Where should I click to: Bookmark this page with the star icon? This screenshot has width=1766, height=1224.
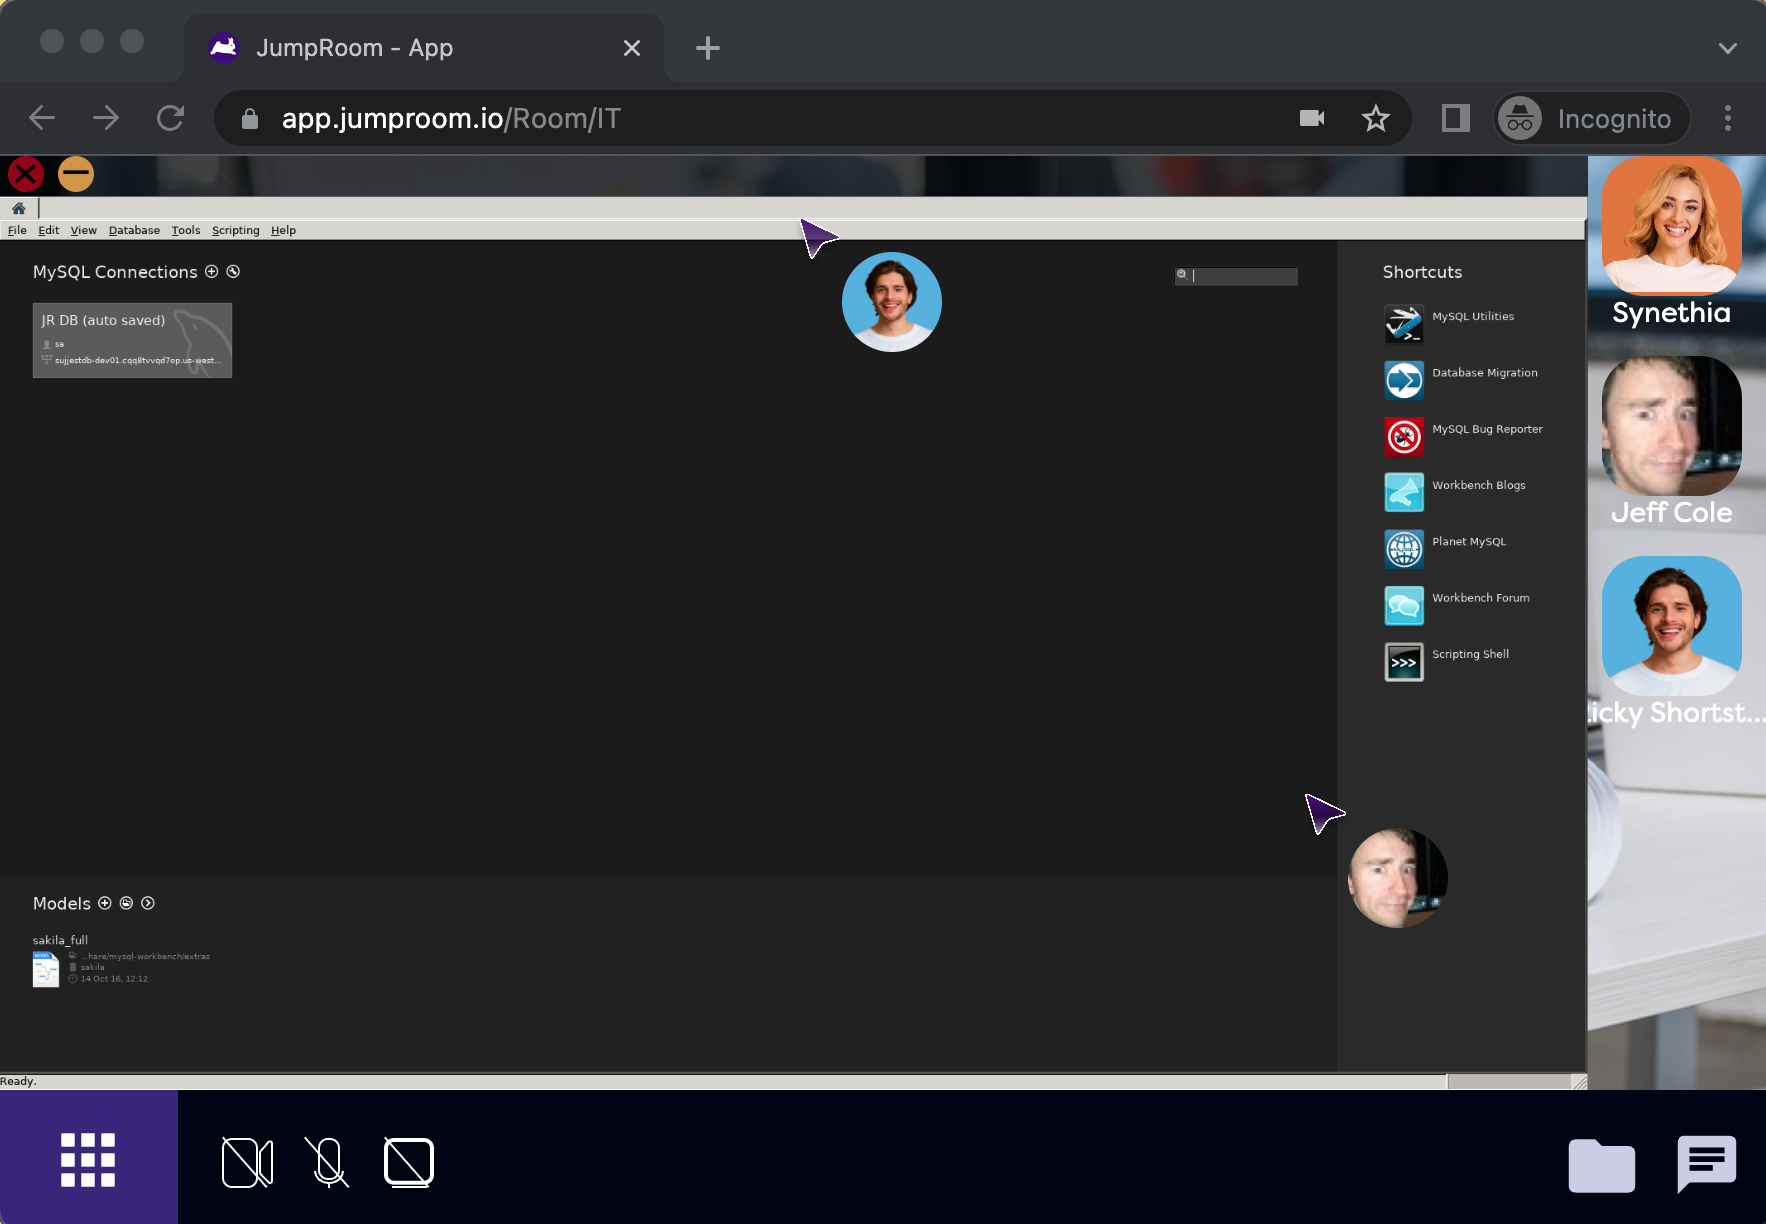pos(1376,118)
